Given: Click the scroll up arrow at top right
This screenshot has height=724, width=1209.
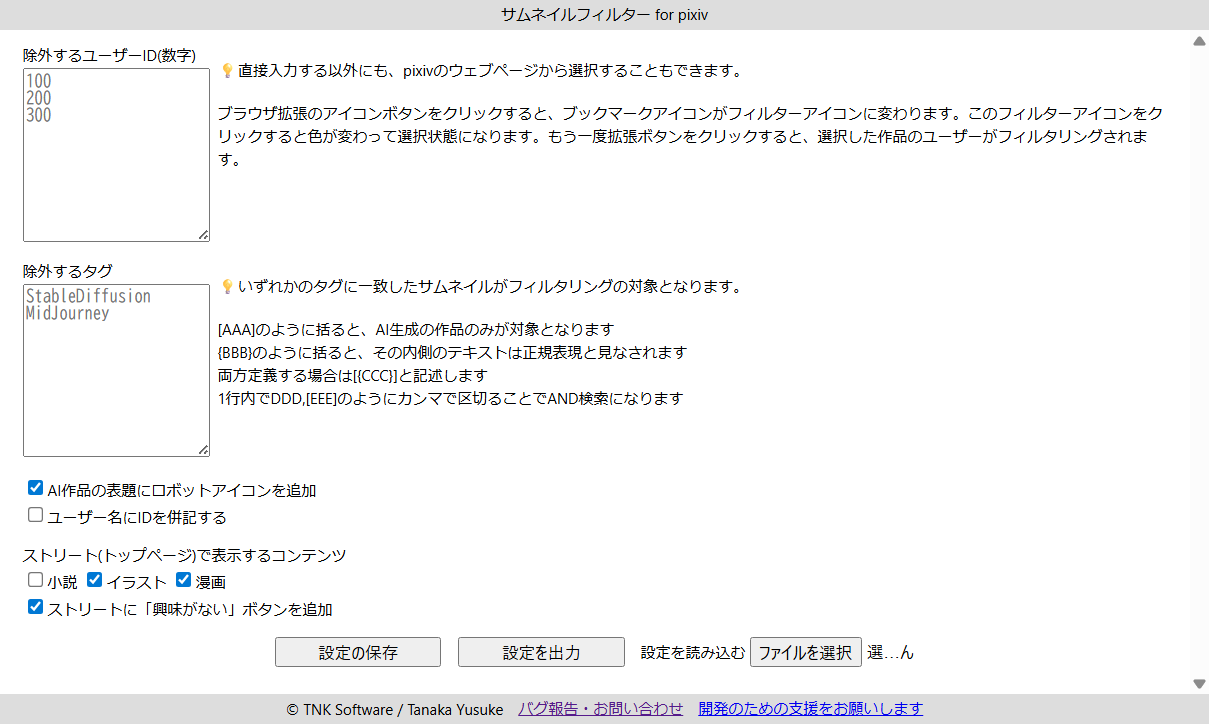Looking at the screenshot, I should (x=1199, y=41).
